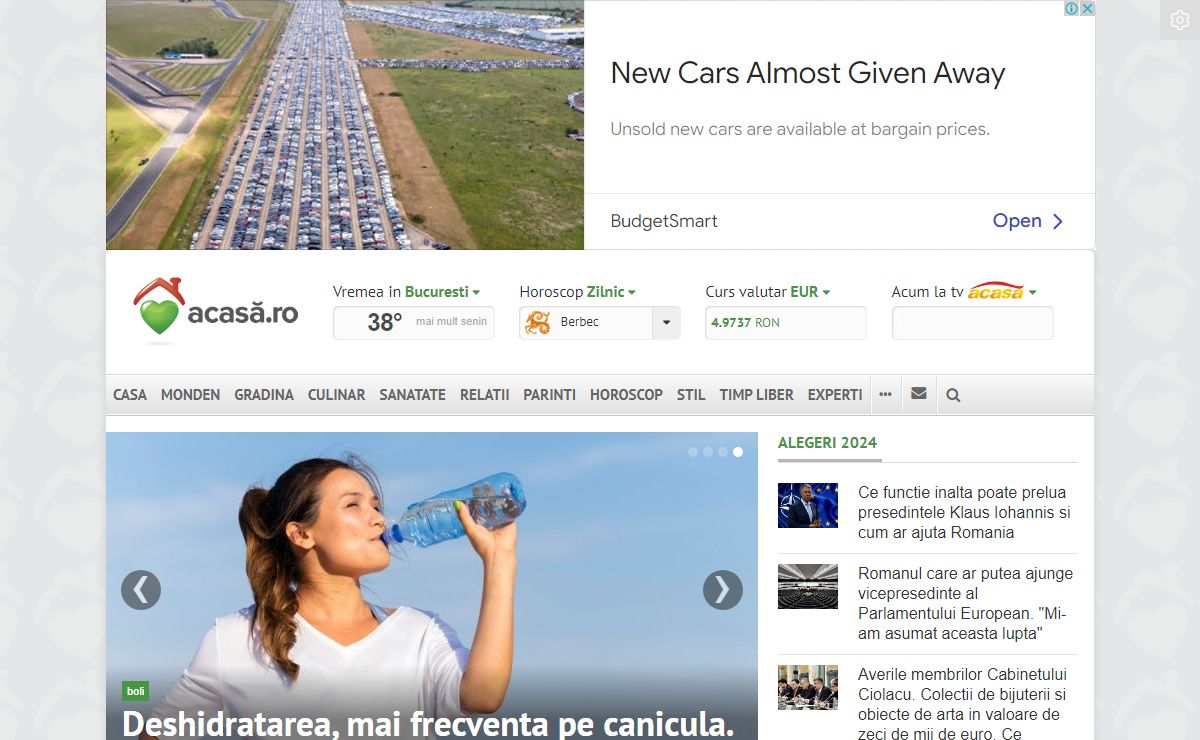This screenshot has width=1200, height=740.
Task: Open the CASA menu
Action: [x=130, y=395]
